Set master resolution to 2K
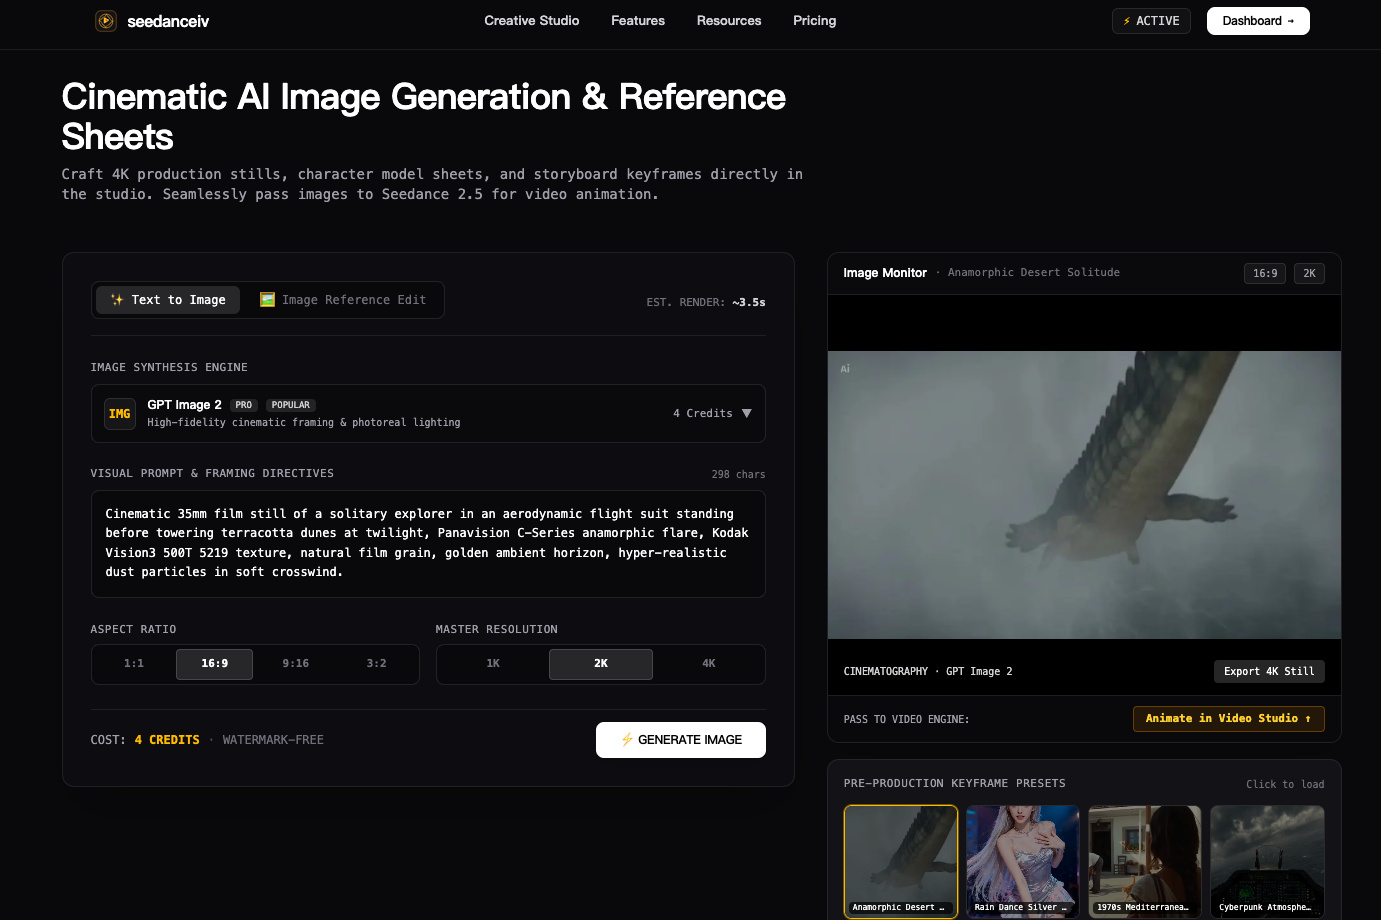The width and height of the screenshot is (1381, 920). pos(601,664)
